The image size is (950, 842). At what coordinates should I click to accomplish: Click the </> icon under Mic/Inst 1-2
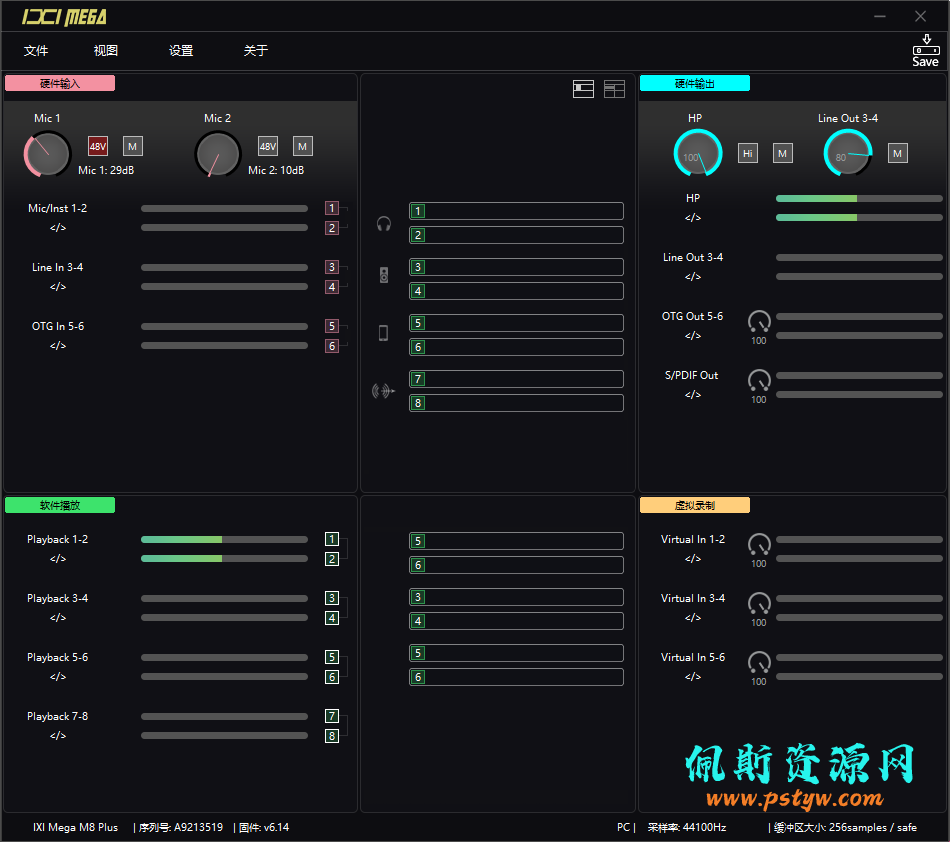[58, 228]
